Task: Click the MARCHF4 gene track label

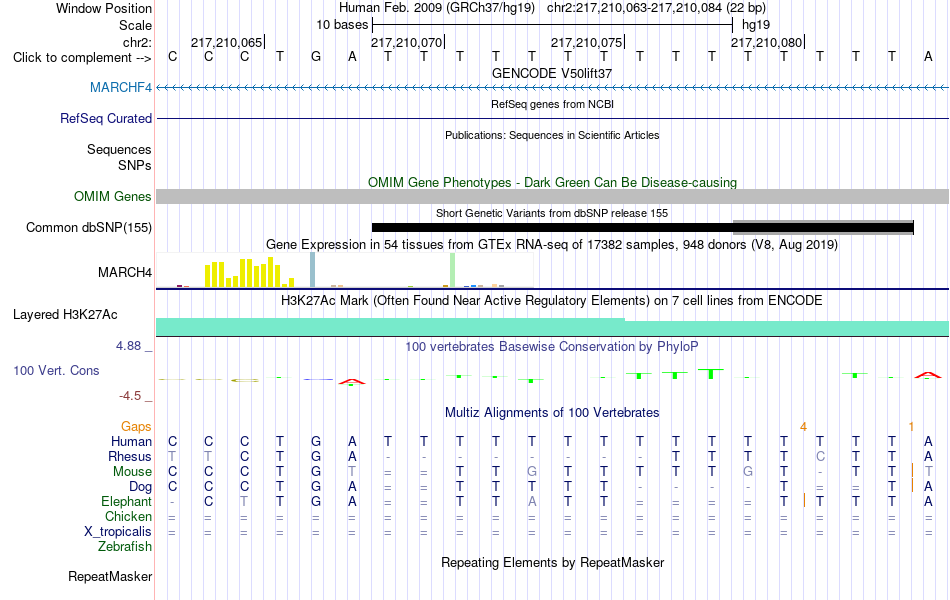Action: pyautogui.click(x=121, y=87)
